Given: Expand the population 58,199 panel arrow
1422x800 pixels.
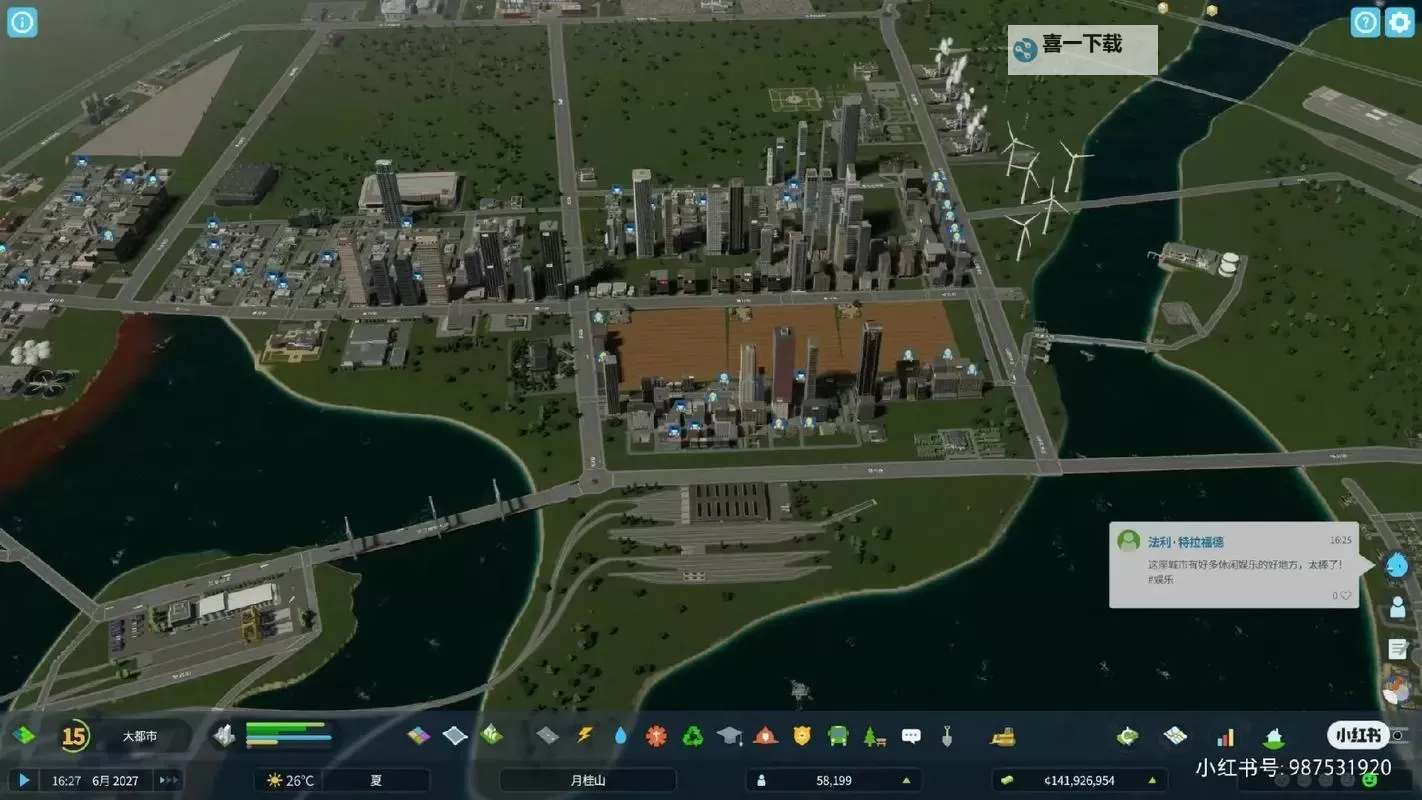Looking at the screenshot, I should [x=906, y=780].
